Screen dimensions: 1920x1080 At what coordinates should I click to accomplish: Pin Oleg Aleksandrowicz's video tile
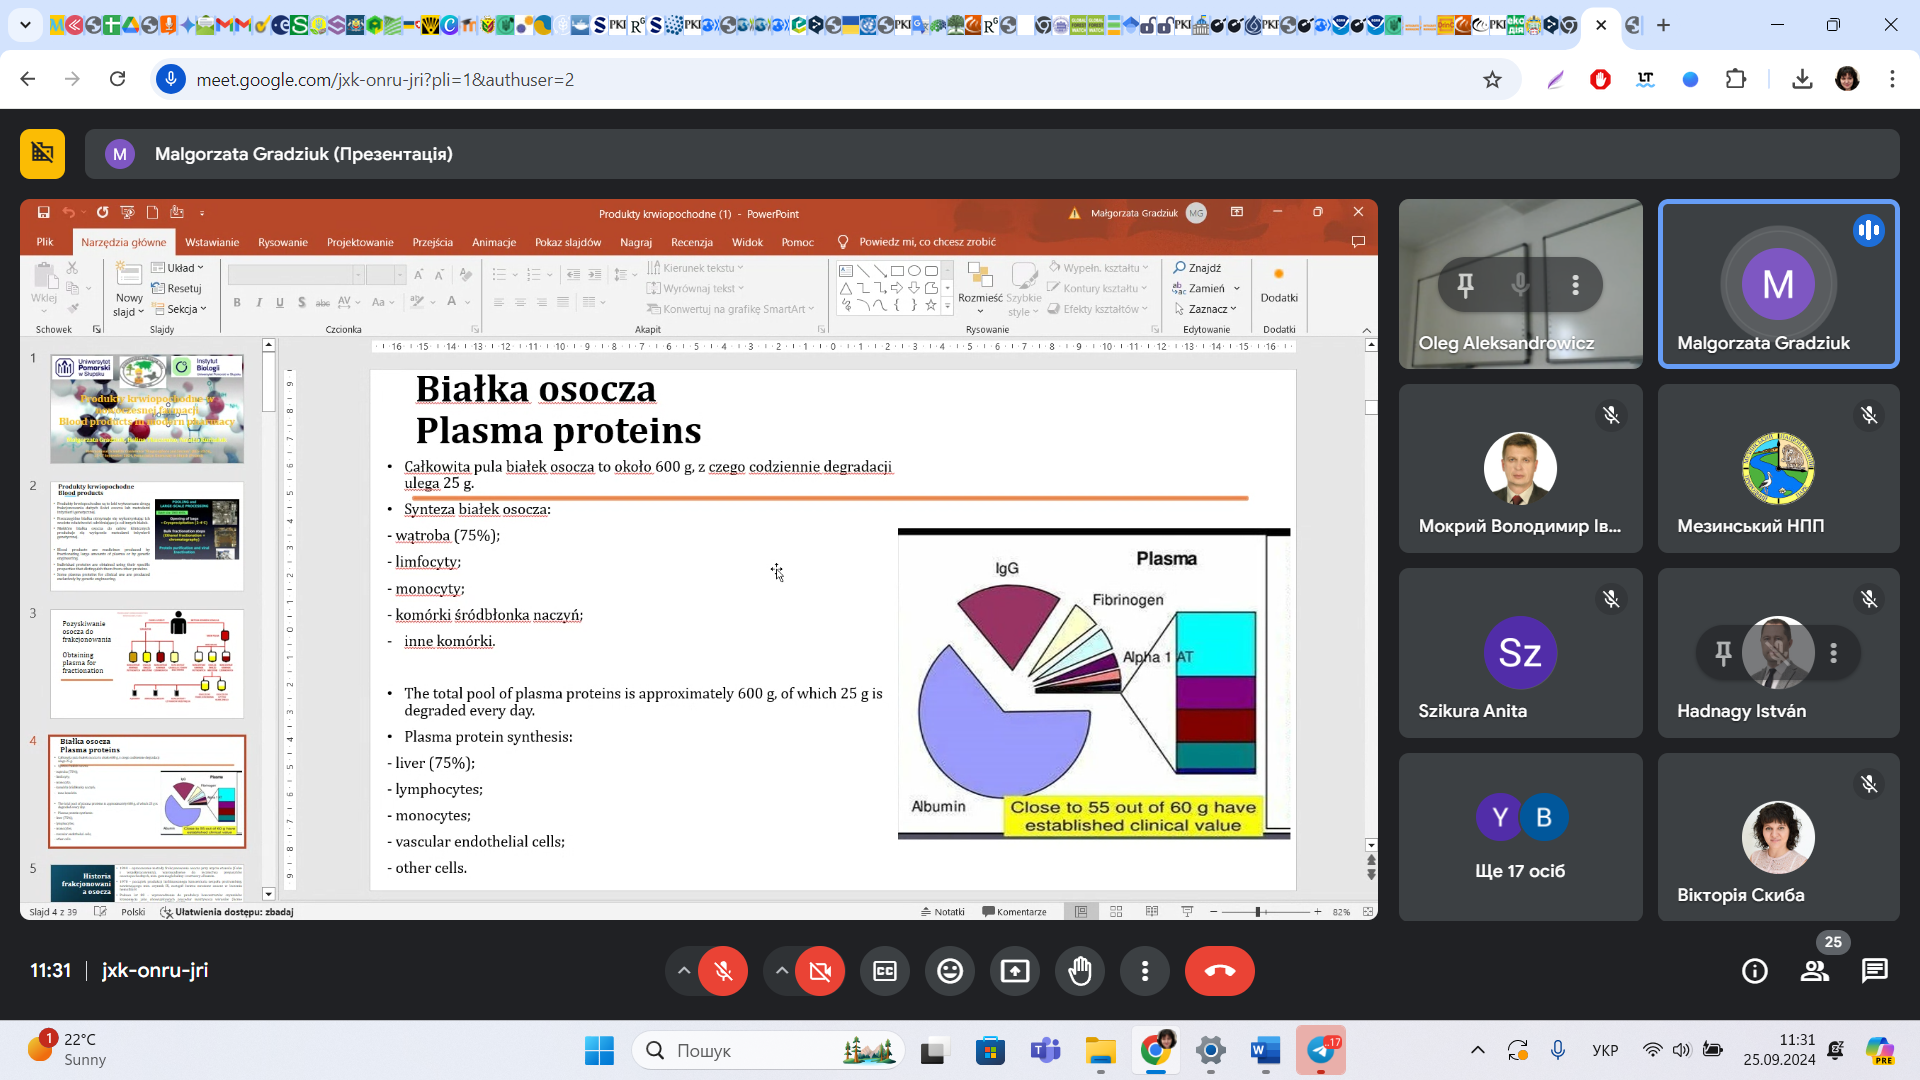pyautogui.click(x=1465, y=285)
